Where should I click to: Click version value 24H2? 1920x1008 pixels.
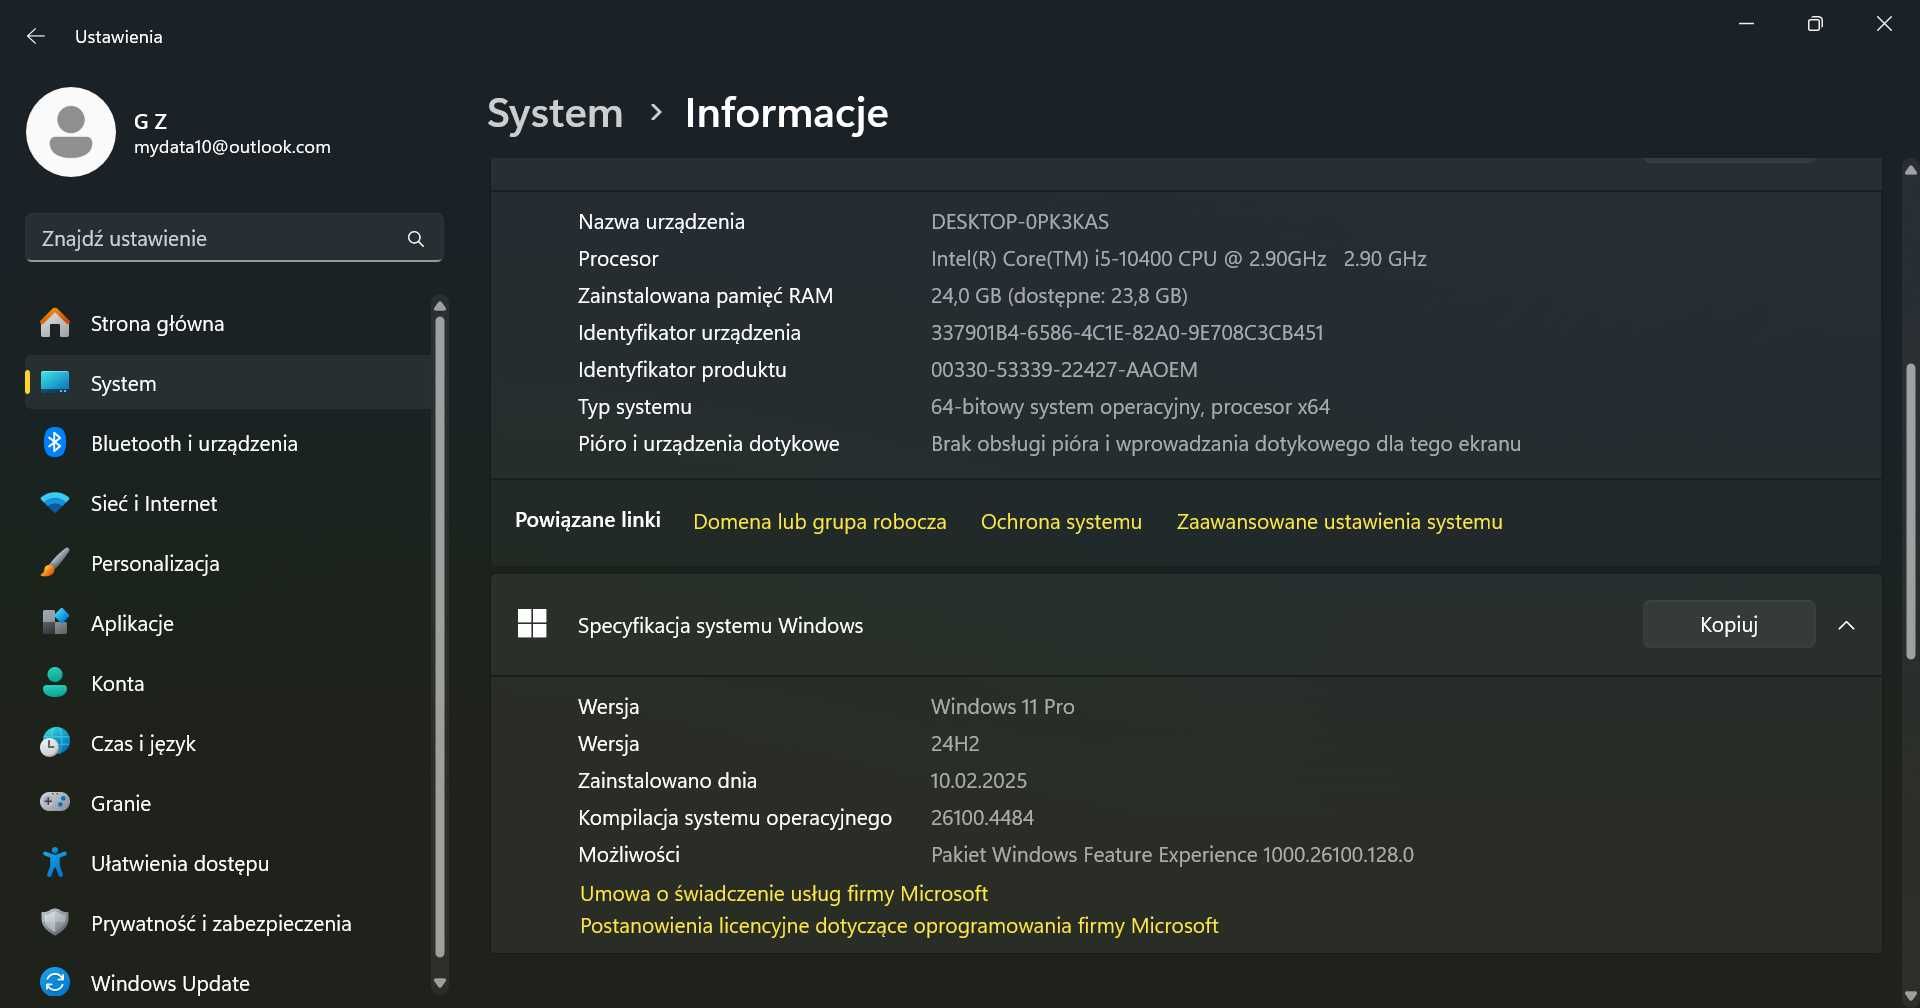[955, 744]
